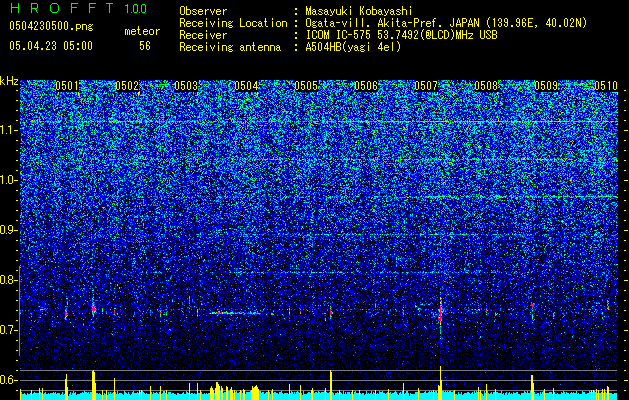This screenshot has height=400, width=629.
Task: Click the tallest yellow power bar under 0507
Action: pos(440,383)
